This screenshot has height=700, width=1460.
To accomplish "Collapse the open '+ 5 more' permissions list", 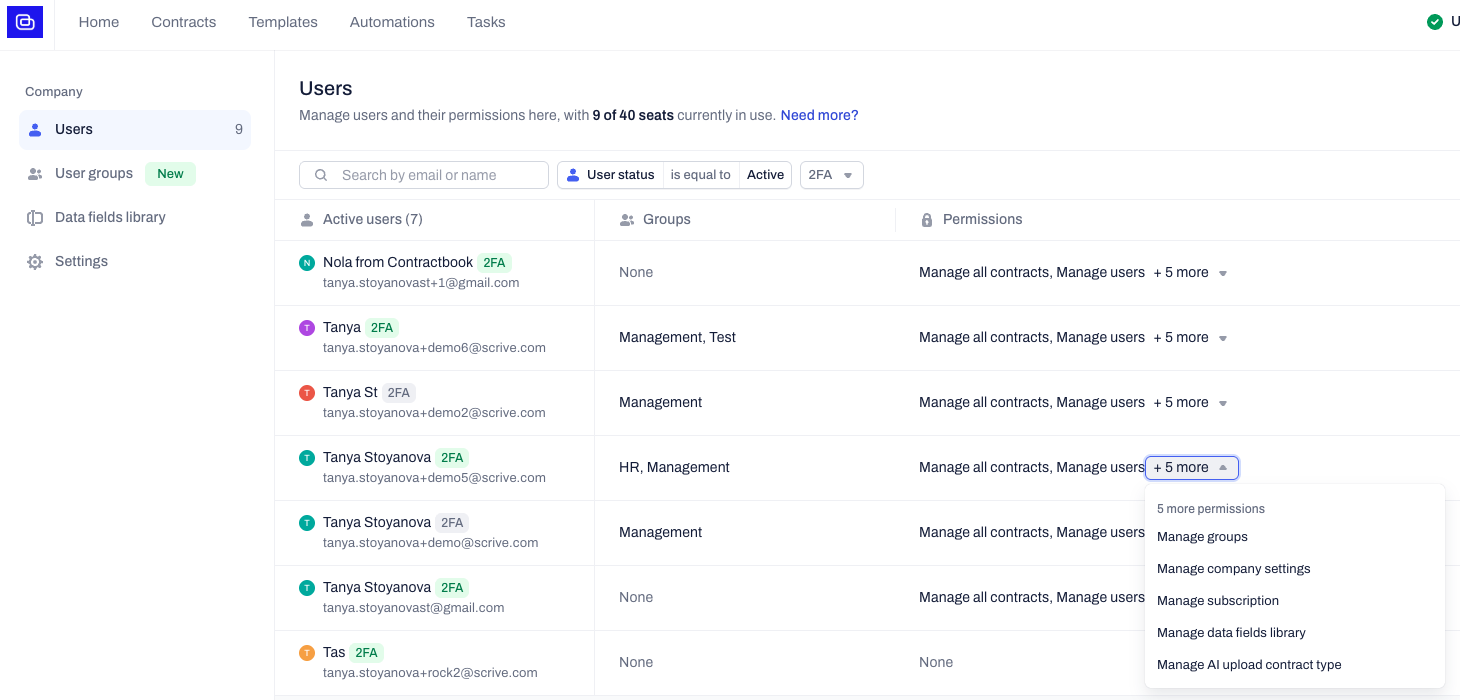I will tap(1191, 468).
